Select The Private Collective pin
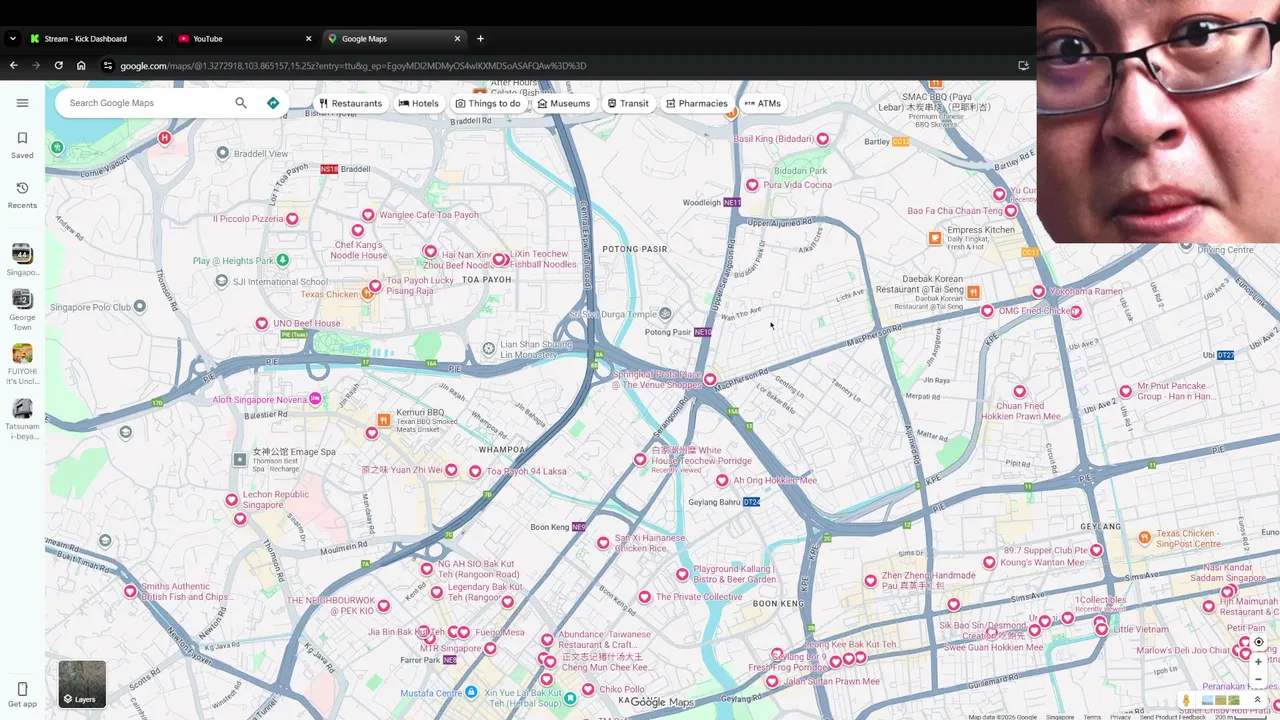The height and width of the screenshot is (720, 1280). [645, 597]
